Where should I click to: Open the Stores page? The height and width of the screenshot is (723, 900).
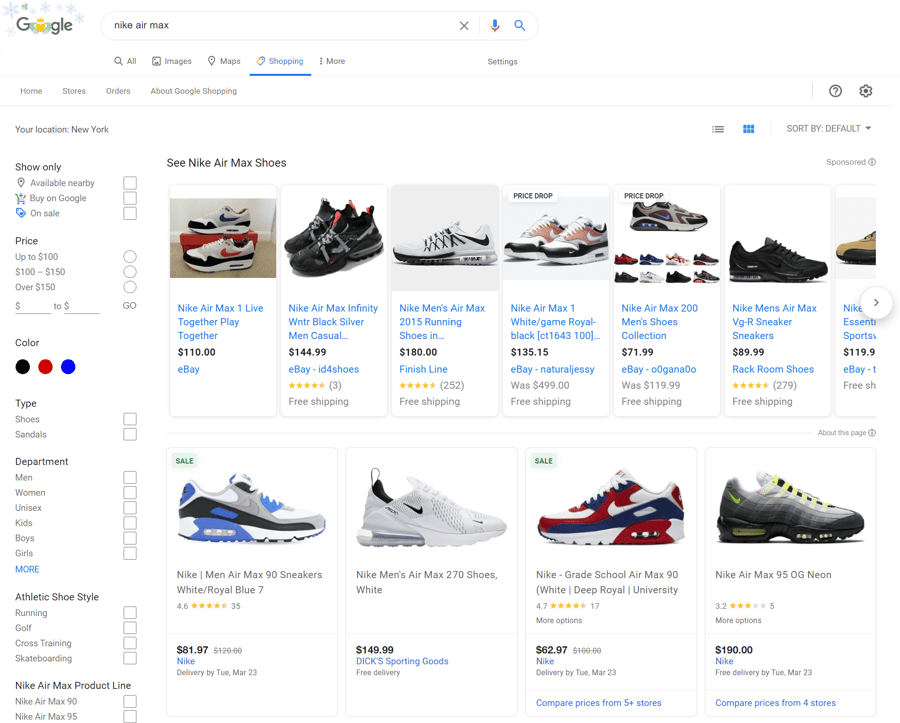[74, 91]
